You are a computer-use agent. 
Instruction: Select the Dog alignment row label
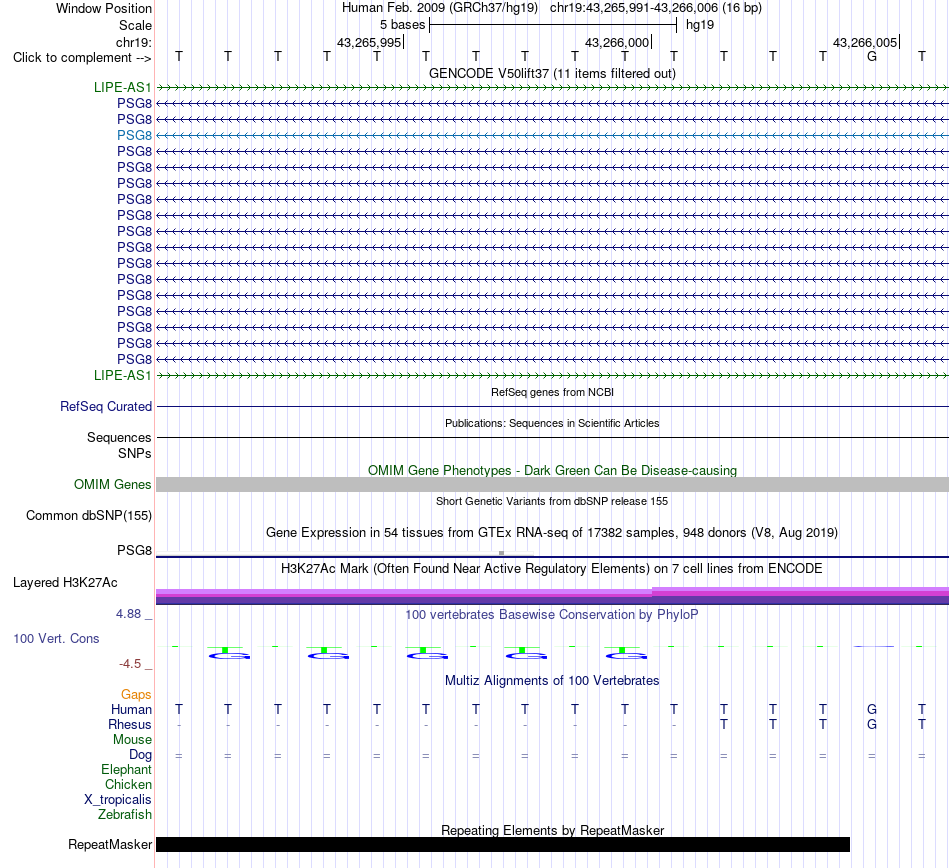pyautogui.click(x=140, y=755)
